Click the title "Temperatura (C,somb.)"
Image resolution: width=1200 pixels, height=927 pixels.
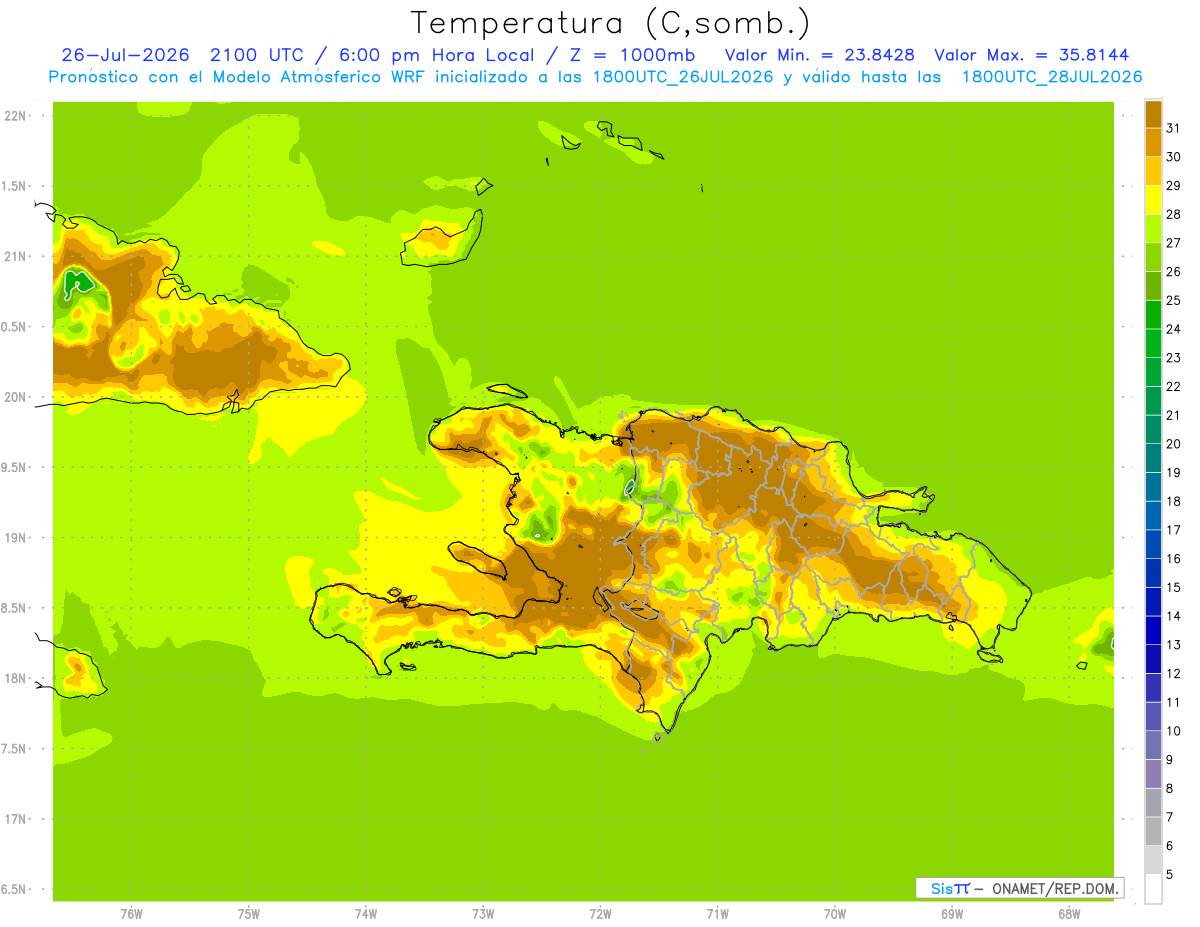click(x=610, y=23)
